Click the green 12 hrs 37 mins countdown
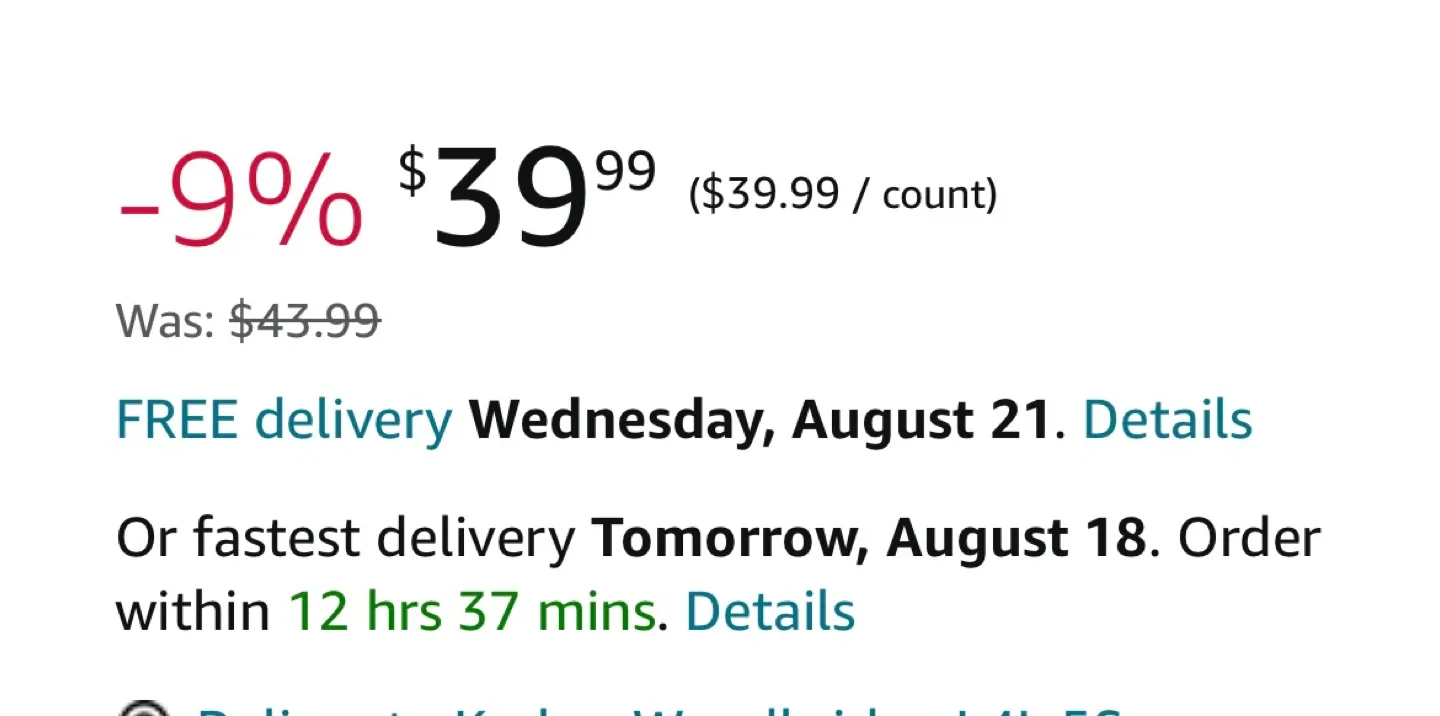1440x716 pixels. coord(472,611)
